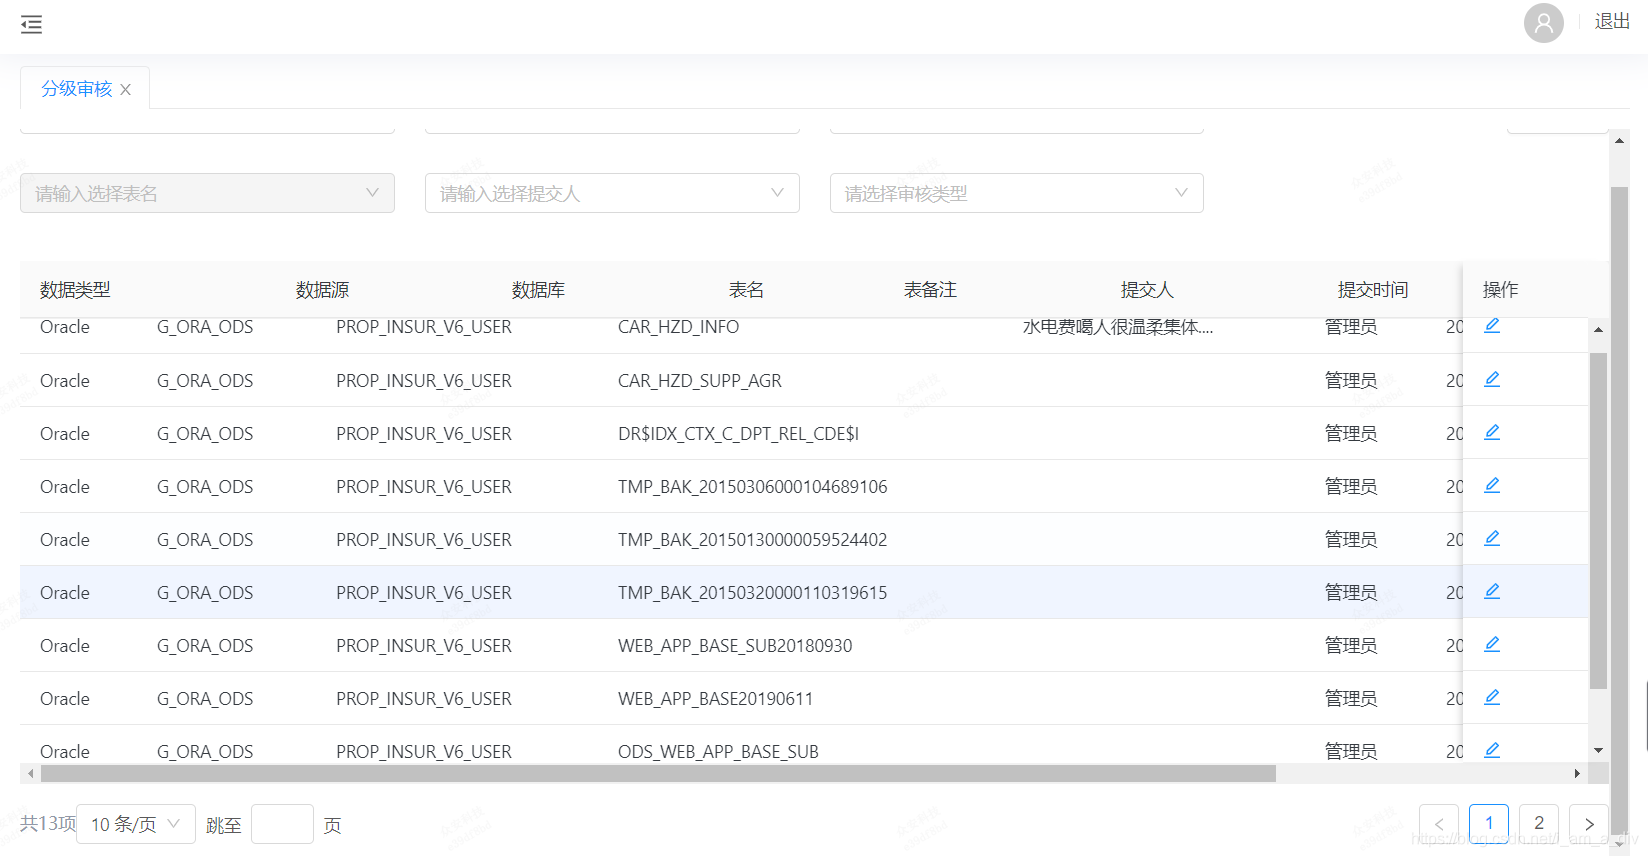Go to the next page arrow
This screenshot has height=857, width=1648.
click(x=1589, y=824)
